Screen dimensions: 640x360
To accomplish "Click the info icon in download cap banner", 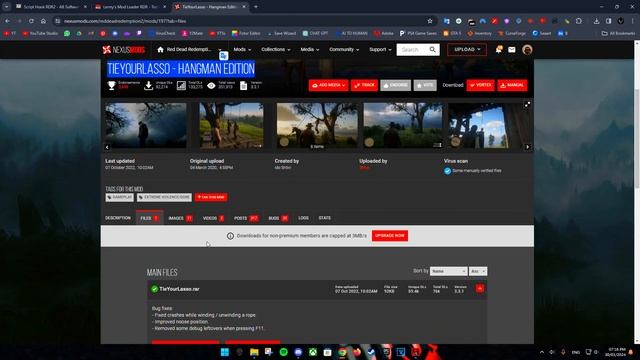I will pyautogui.click(x=230, y=236).
